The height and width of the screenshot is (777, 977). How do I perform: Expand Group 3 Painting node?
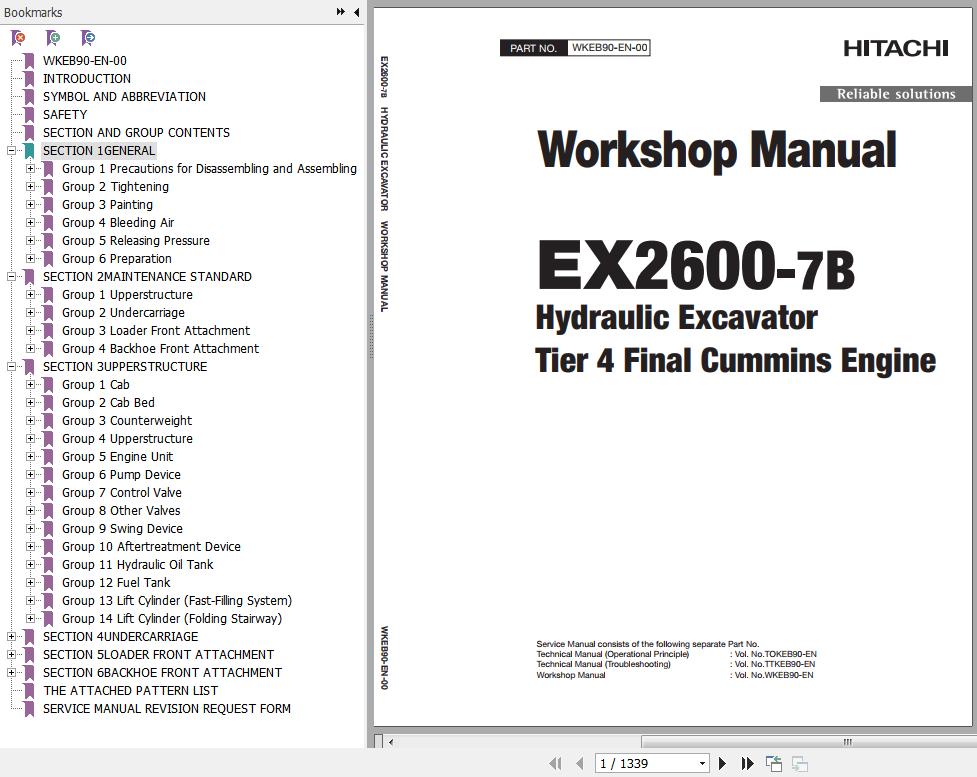[x=30, y=205]
